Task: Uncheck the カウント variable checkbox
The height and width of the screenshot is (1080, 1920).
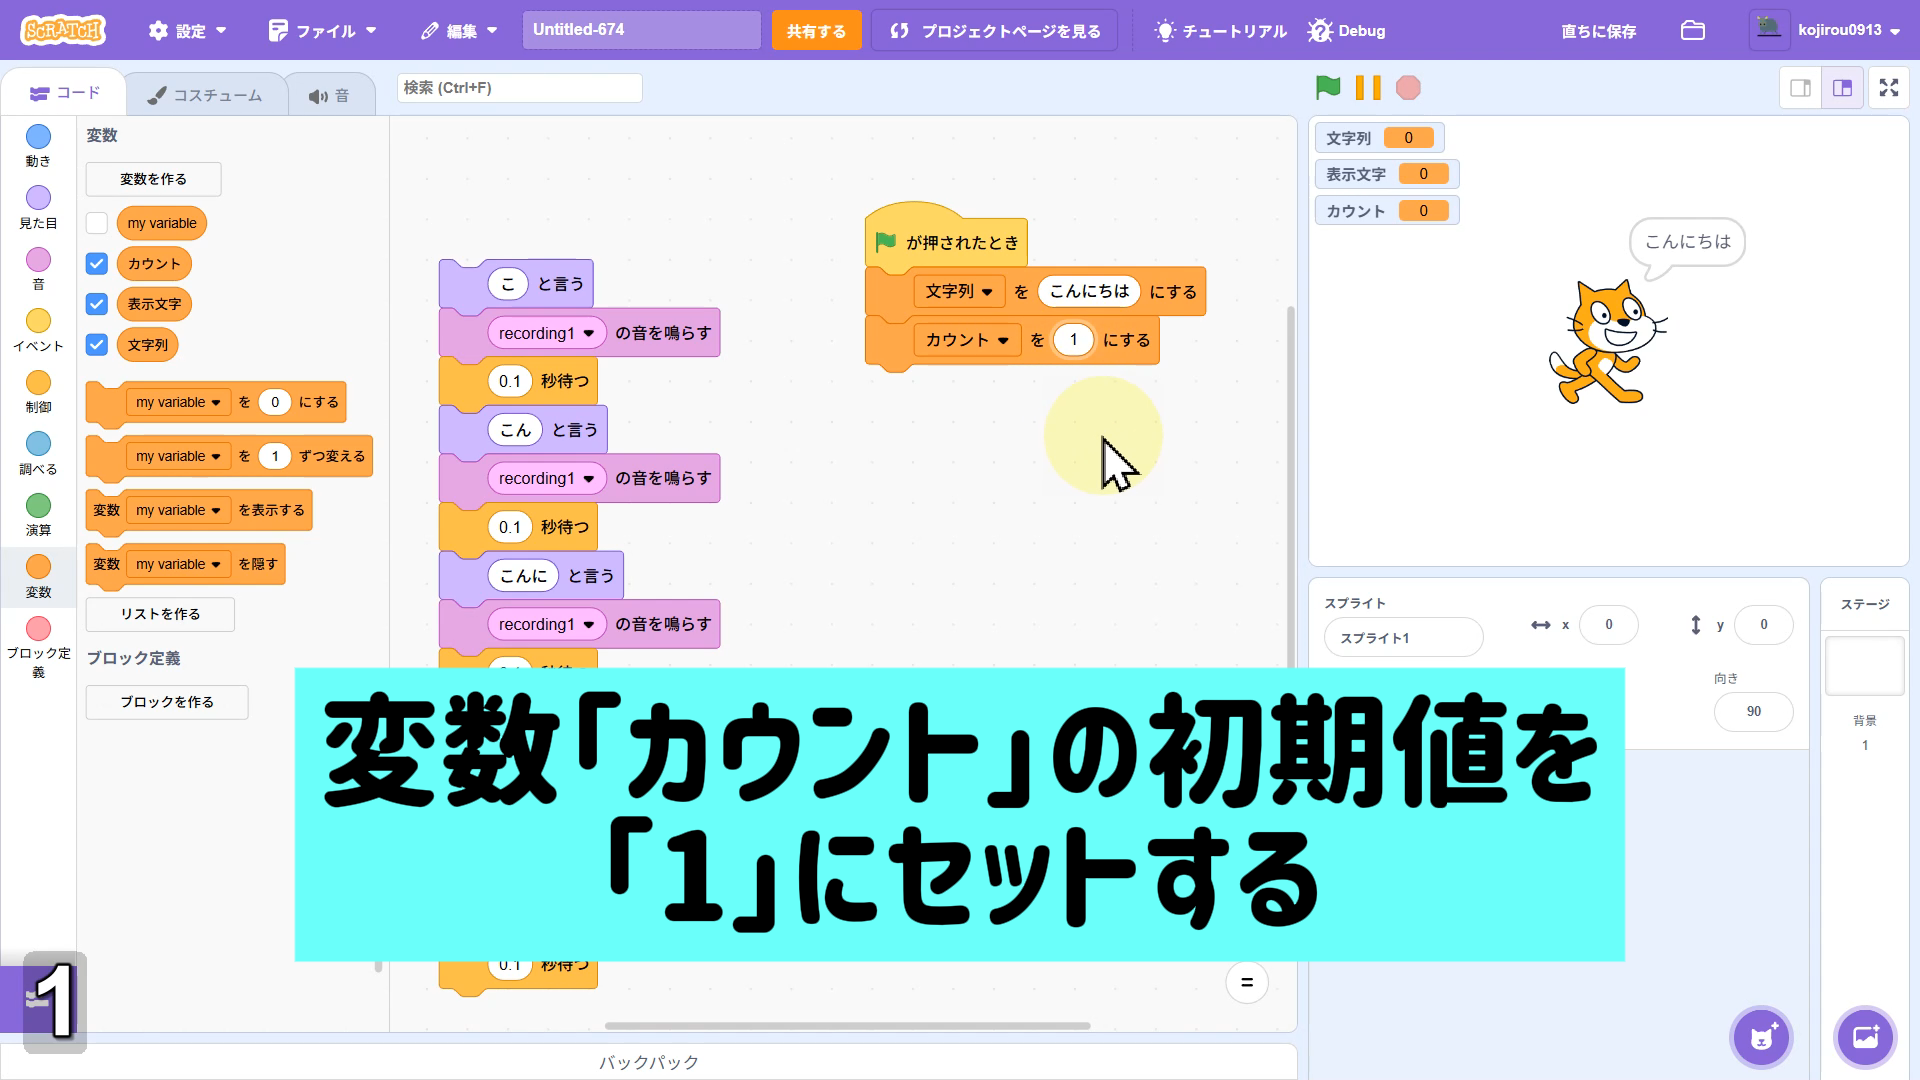Action: [x=97, y=264]
